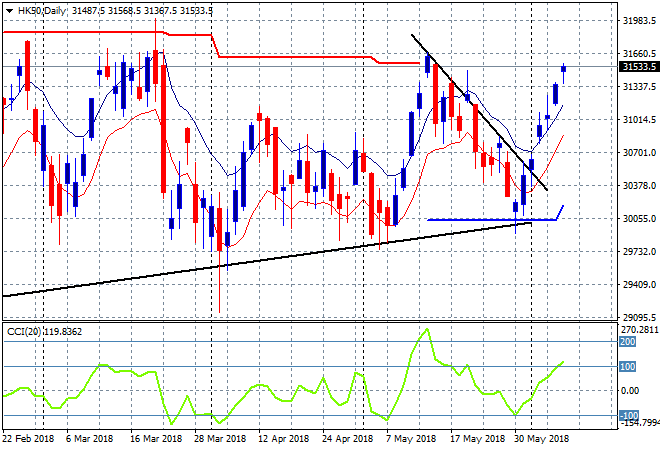Click the green CCI oscillator line peak above 200
The width and height of the screenshot is (660, 450).
pos(427,329)
